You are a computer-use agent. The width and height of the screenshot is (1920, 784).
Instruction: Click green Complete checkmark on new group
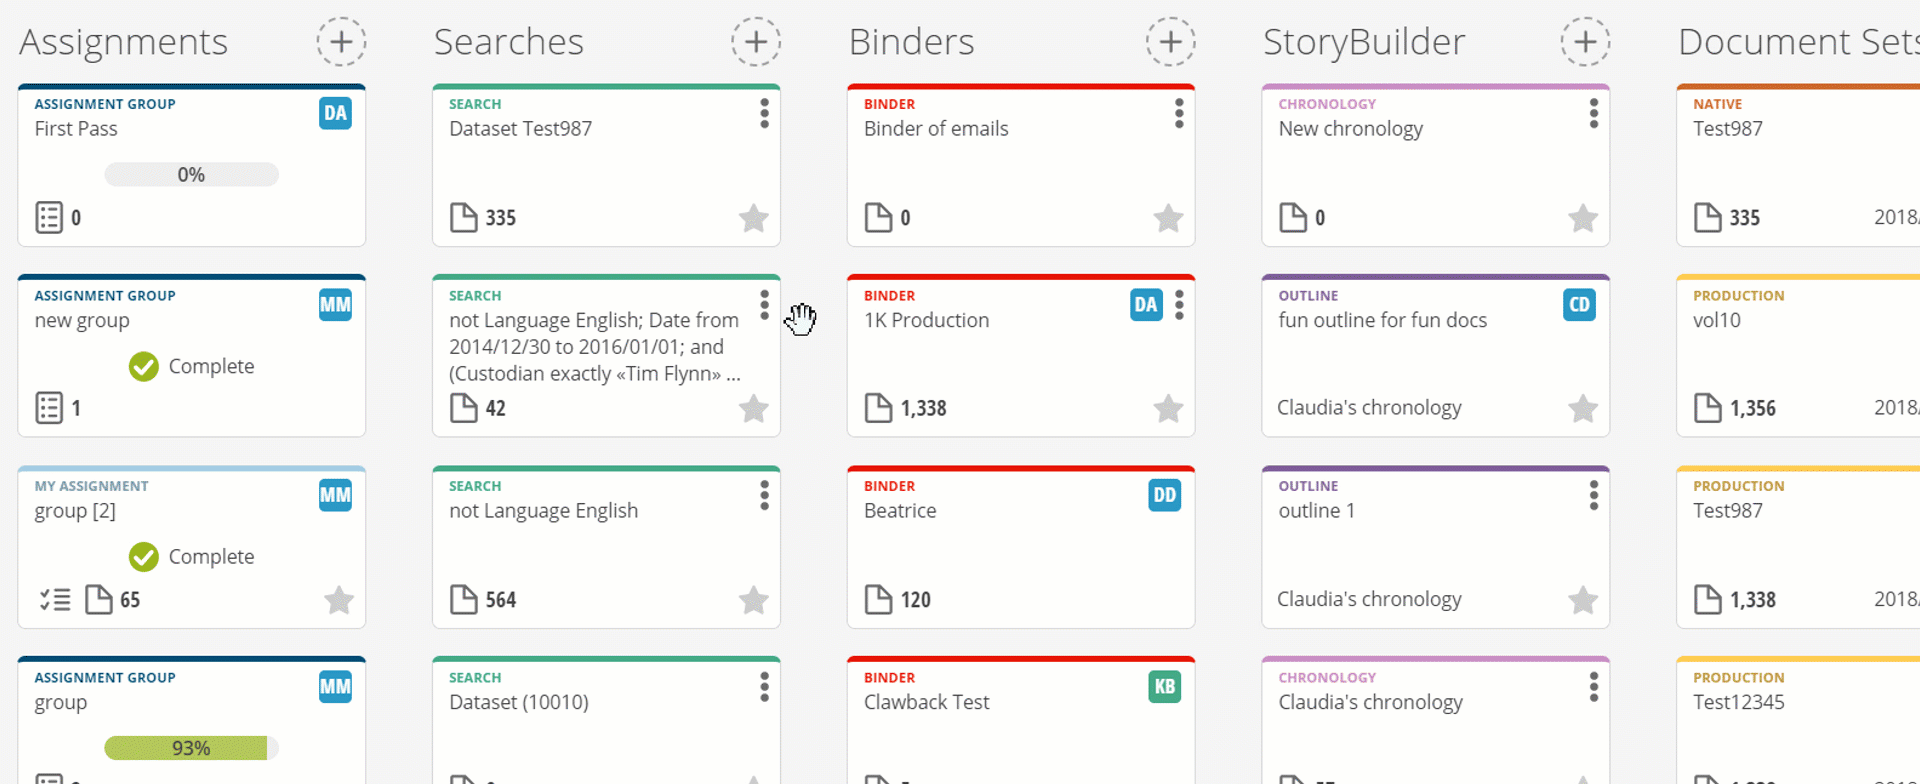pos(144,367)
